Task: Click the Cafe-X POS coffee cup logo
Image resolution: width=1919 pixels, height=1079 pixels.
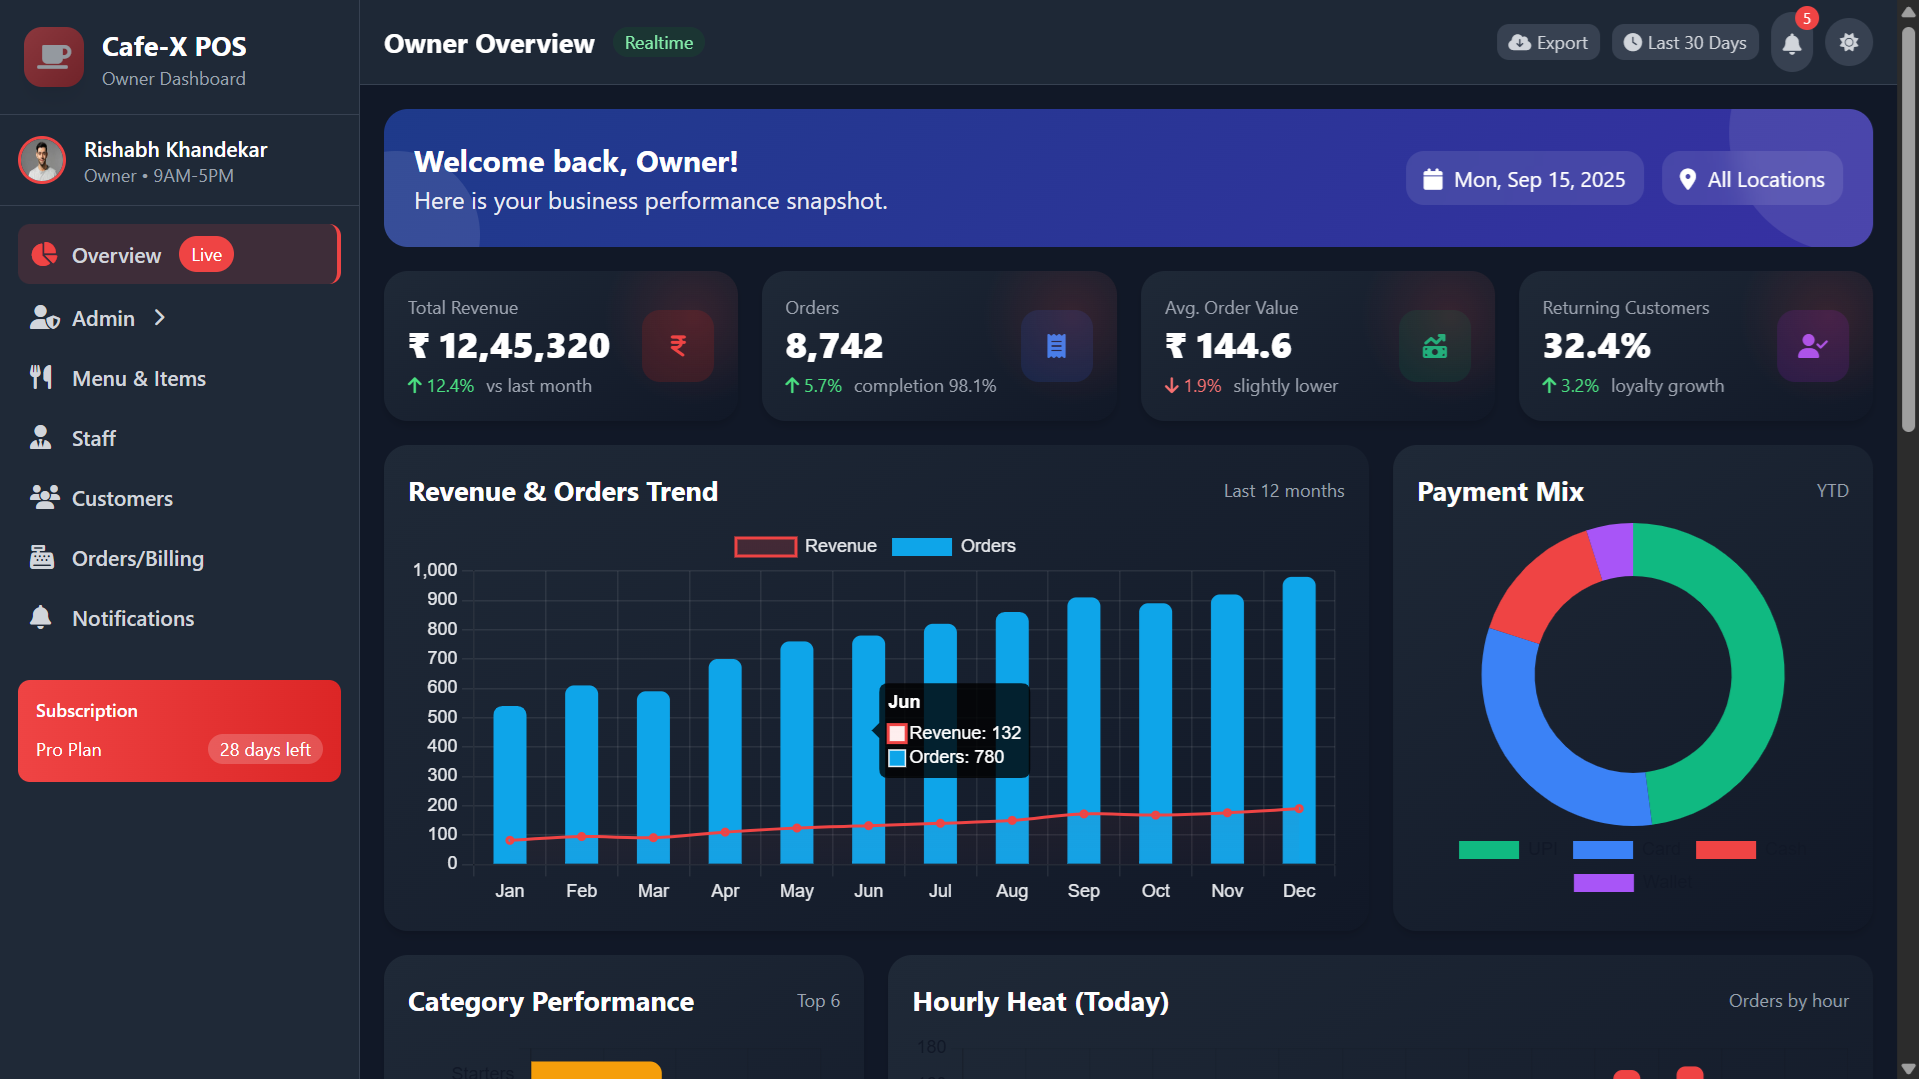Action: tap(54, 57)
